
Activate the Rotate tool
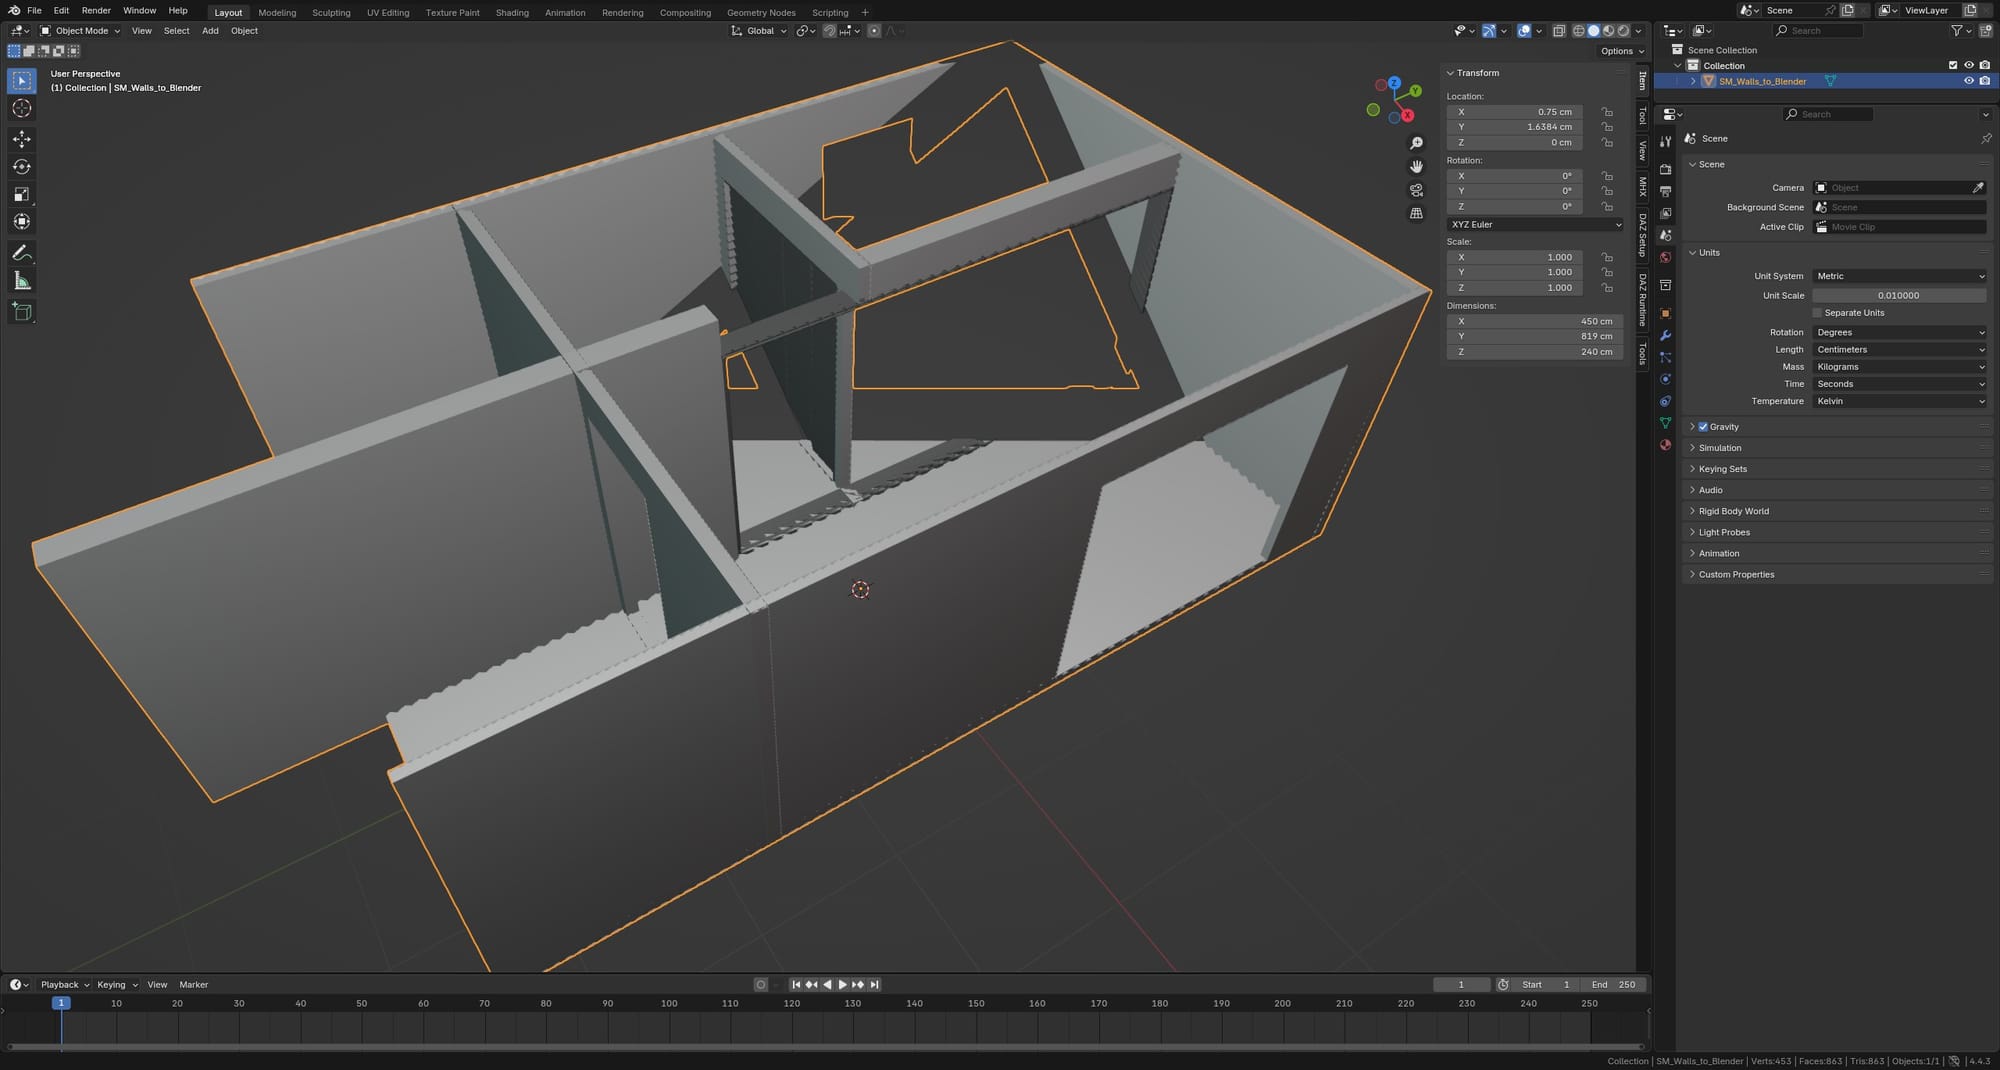click(x=22, y=167)
